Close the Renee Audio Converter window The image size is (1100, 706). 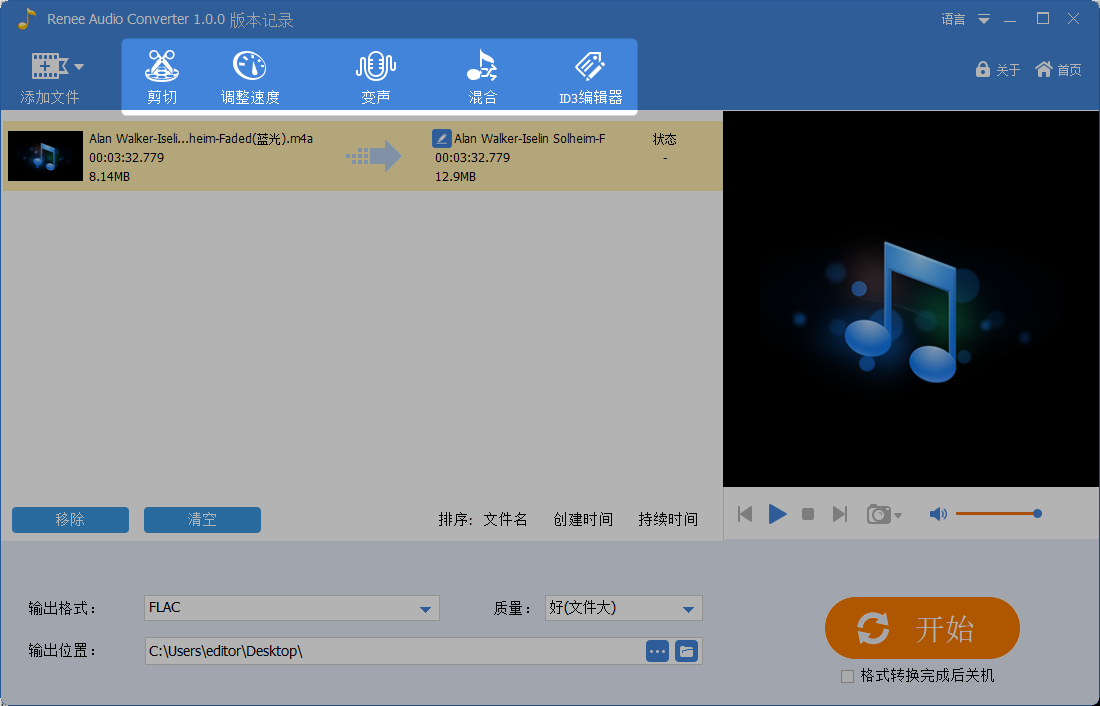(1073, 19)
